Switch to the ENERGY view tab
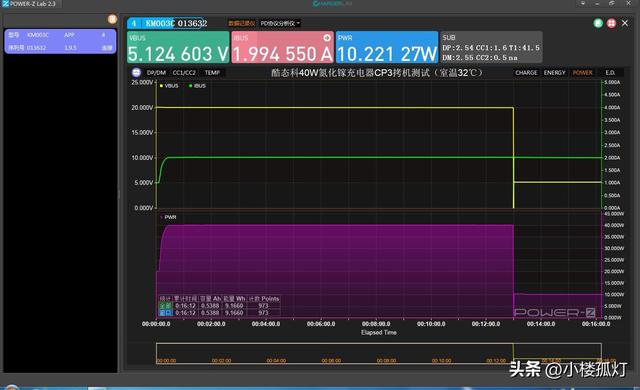Viewport: 640px width, 390px height. click(x=555, y=73)
